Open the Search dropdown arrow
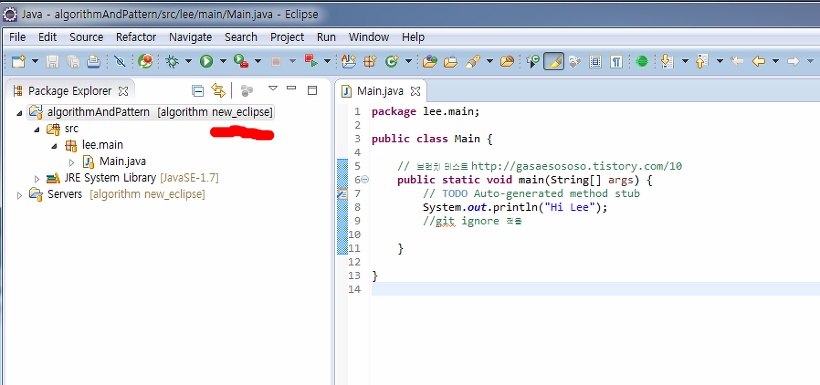Screen dimensions: 820x385 coord(489,62)
